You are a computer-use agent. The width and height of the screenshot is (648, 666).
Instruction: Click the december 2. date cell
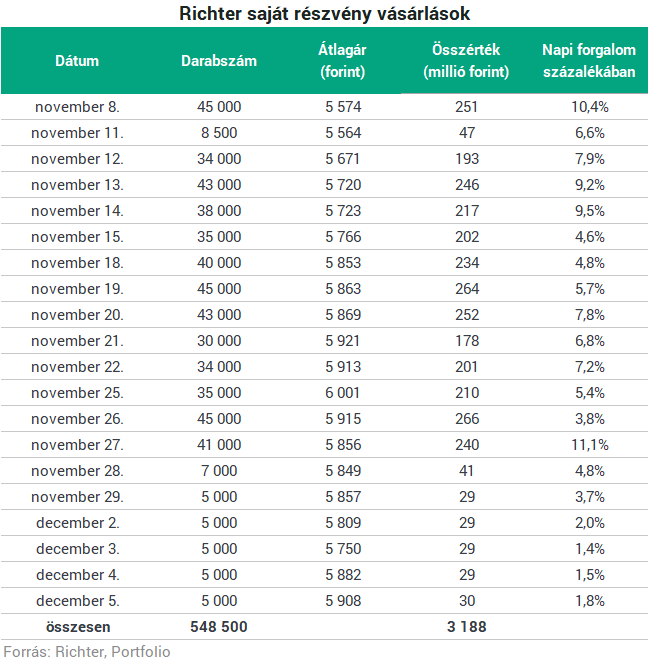77,523
